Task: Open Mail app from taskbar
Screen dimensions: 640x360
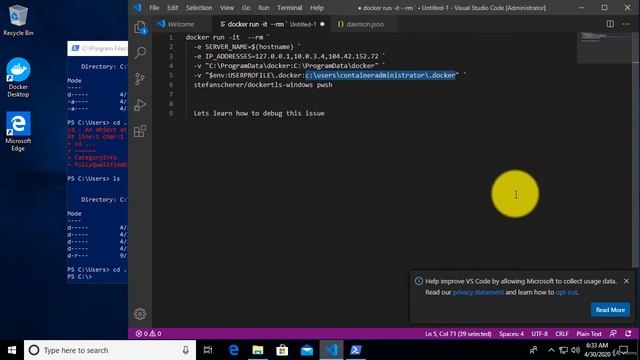Action: pos(307,350)
